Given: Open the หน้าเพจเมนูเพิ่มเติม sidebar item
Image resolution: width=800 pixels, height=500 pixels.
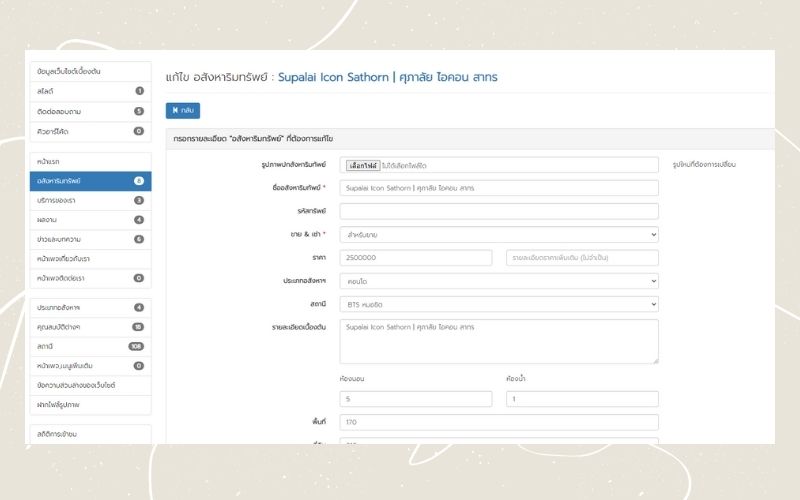Looking at the screenshot, I should (91, 366).
